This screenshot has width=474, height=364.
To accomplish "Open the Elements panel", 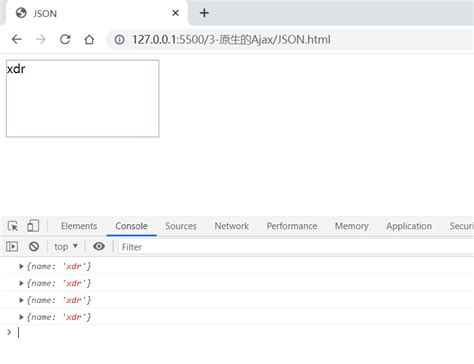I will tap(79, 226).
